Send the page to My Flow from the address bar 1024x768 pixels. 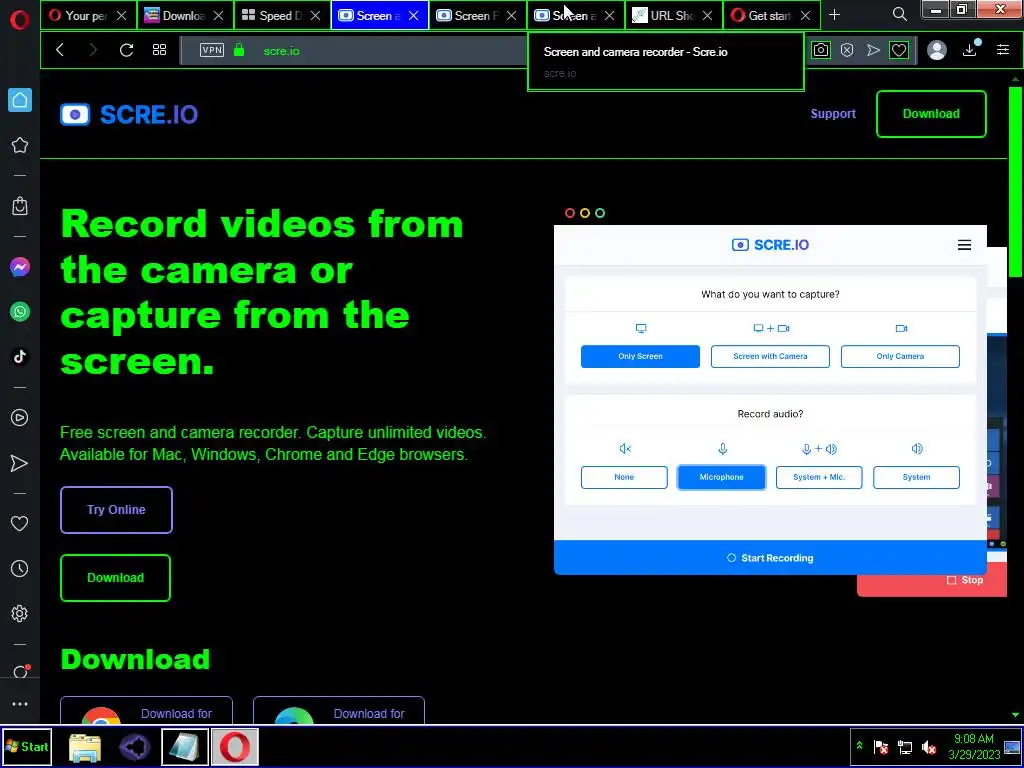pos(873,50)
